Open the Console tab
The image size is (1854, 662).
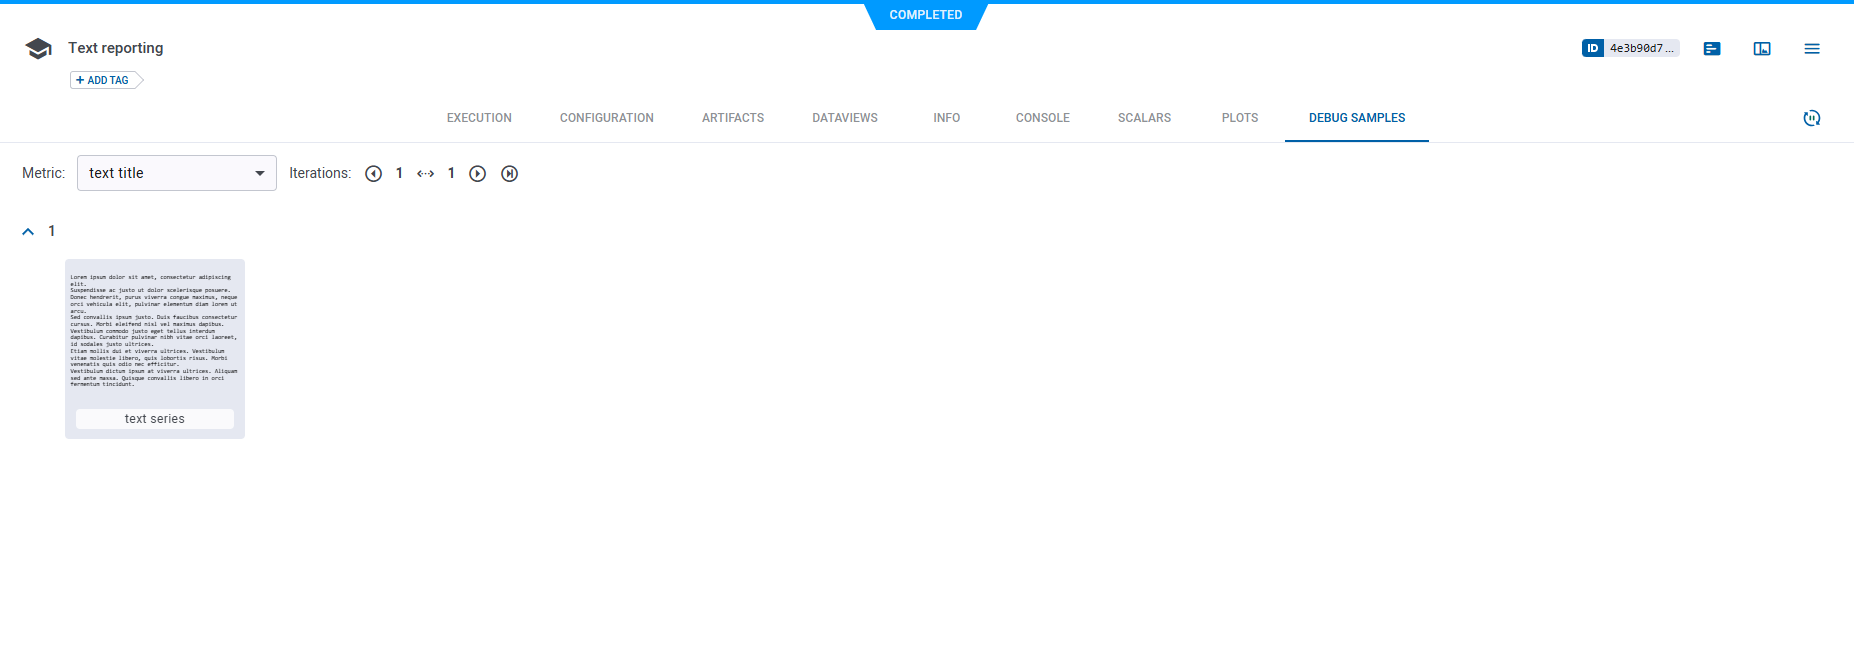tap(1042, 118)
